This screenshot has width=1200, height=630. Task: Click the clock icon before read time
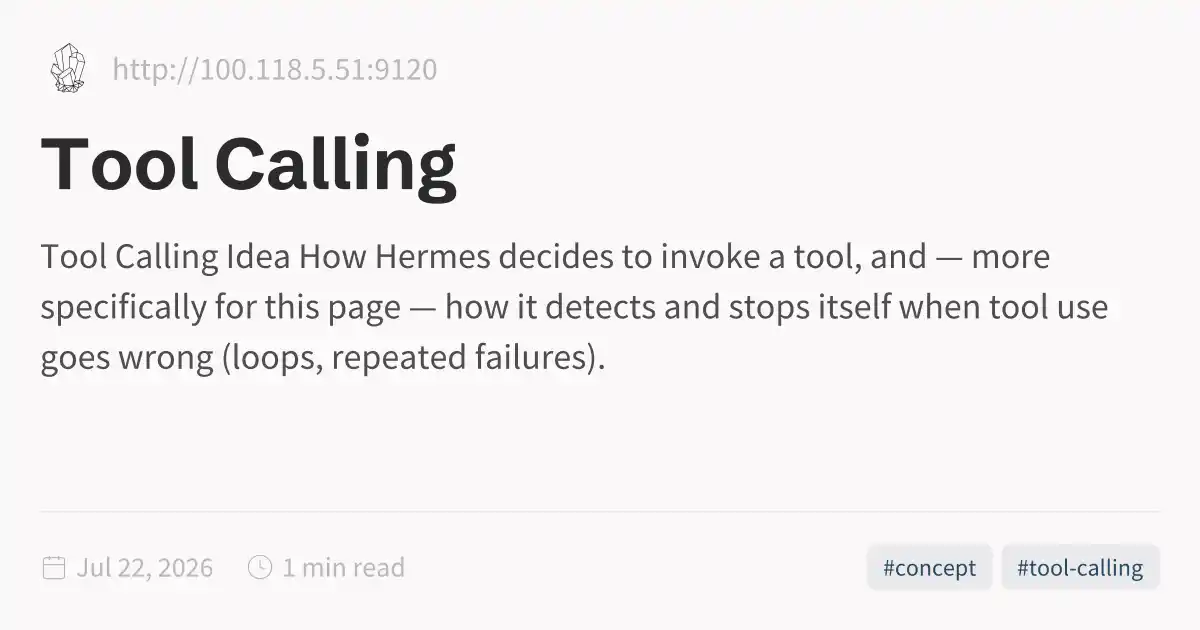260,568
